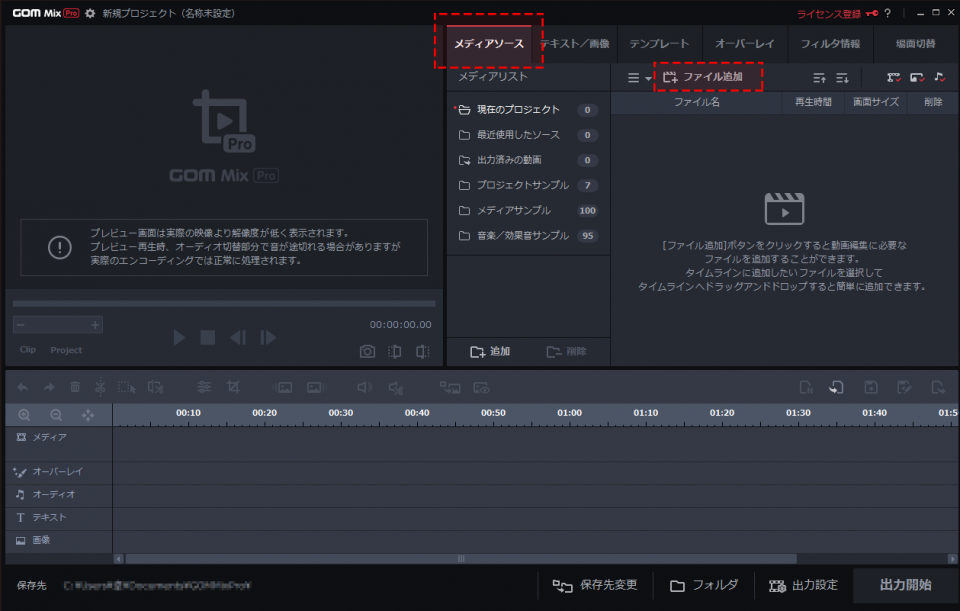Click the fit timeline arrows icon
This screenshot has height=611, width=960.
[x=88, y=415]
